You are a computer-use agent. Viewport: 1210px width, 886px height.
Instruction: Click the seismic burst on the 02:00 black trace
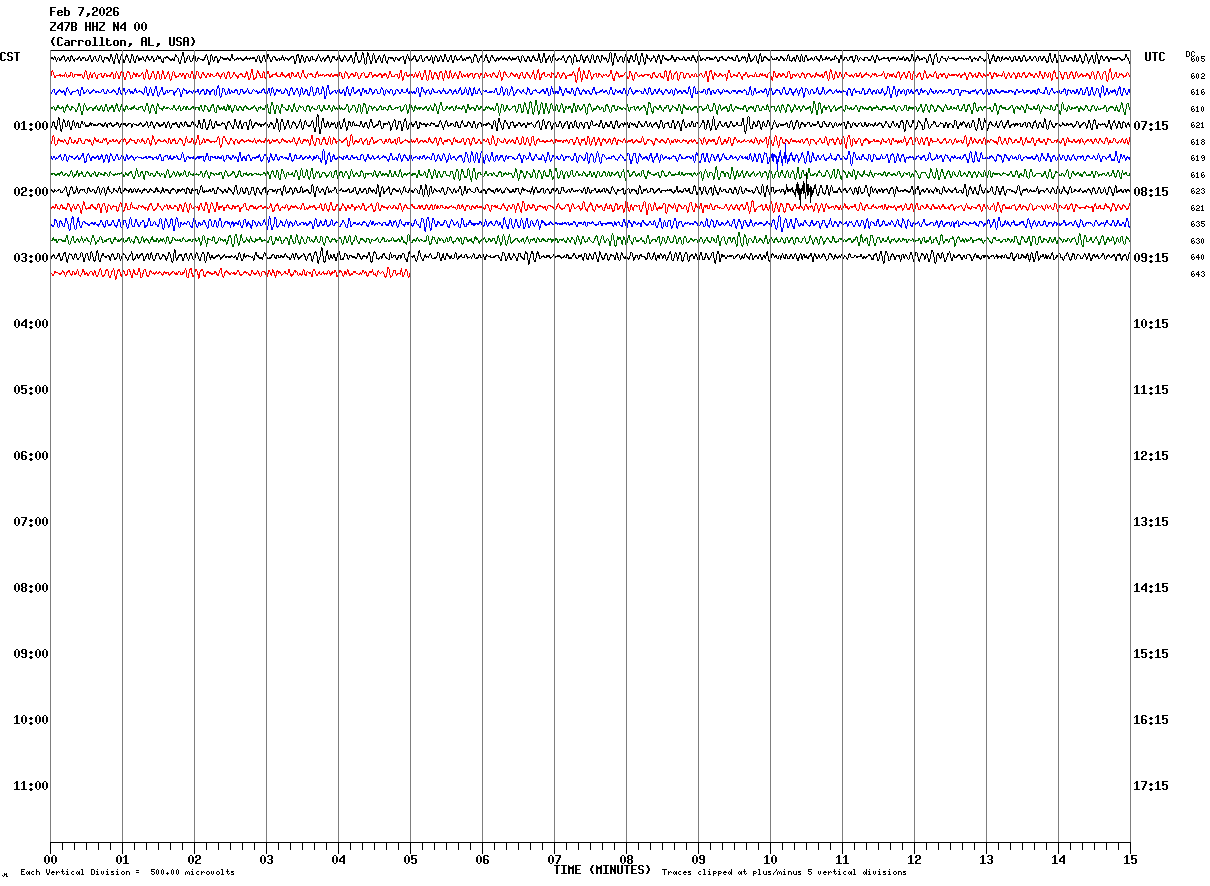[803, 190]
